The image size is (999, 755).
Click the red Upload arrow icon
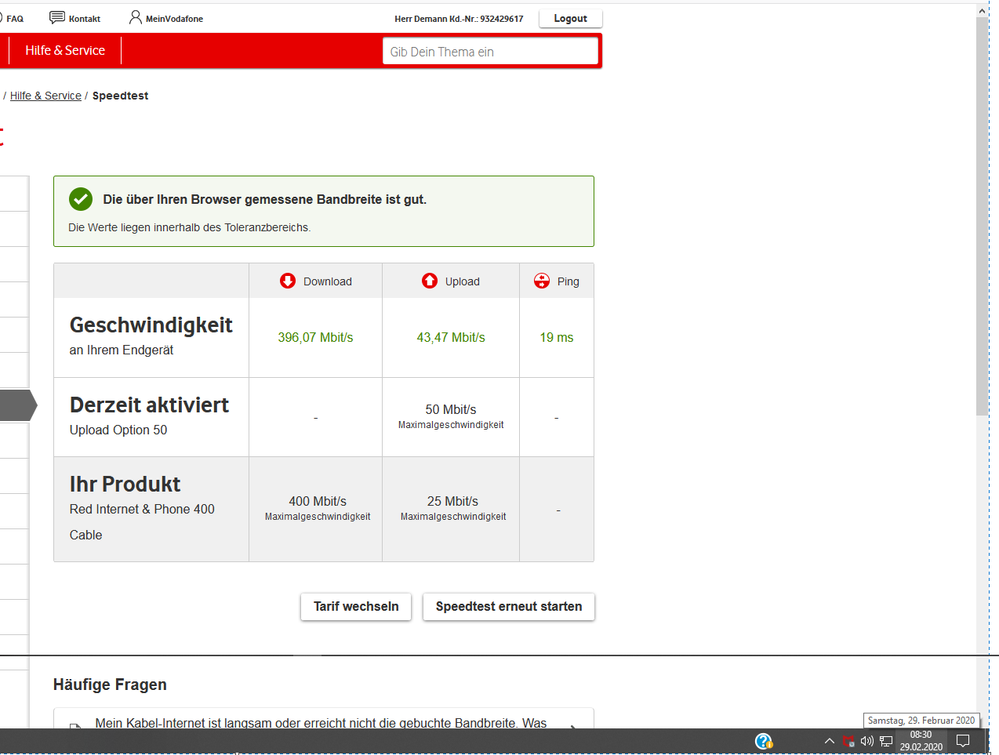coord(429,281)
